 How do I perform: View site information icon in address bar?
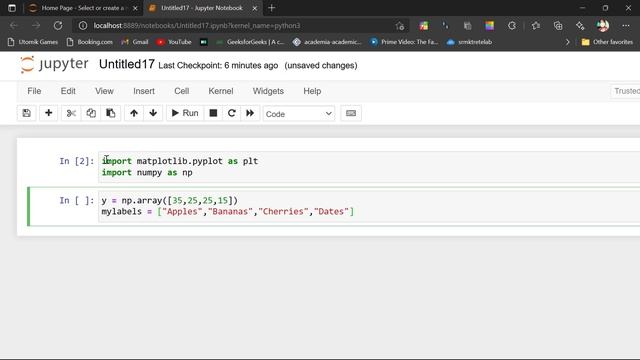[x=83, y=26]
